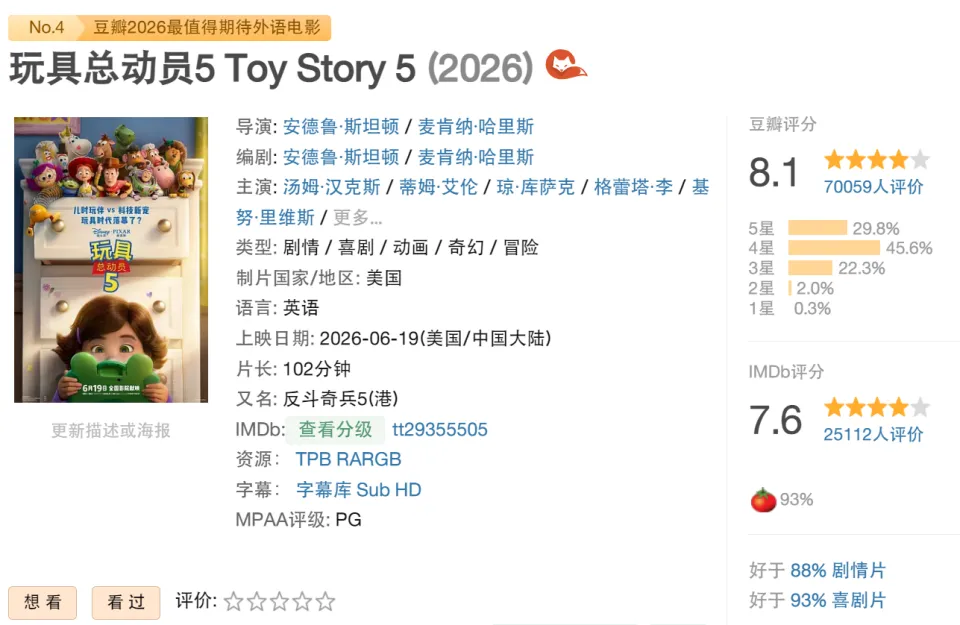Click the IMDb rating stars
960x625 pixels.
pyautogui.click(x=877, y=407)
